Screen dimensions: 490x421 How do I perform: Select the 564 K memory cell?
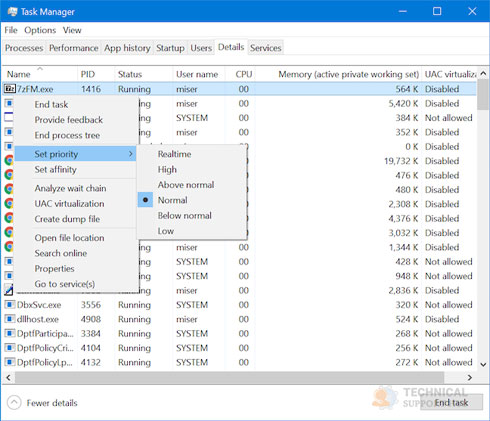[x=407, y=89]
